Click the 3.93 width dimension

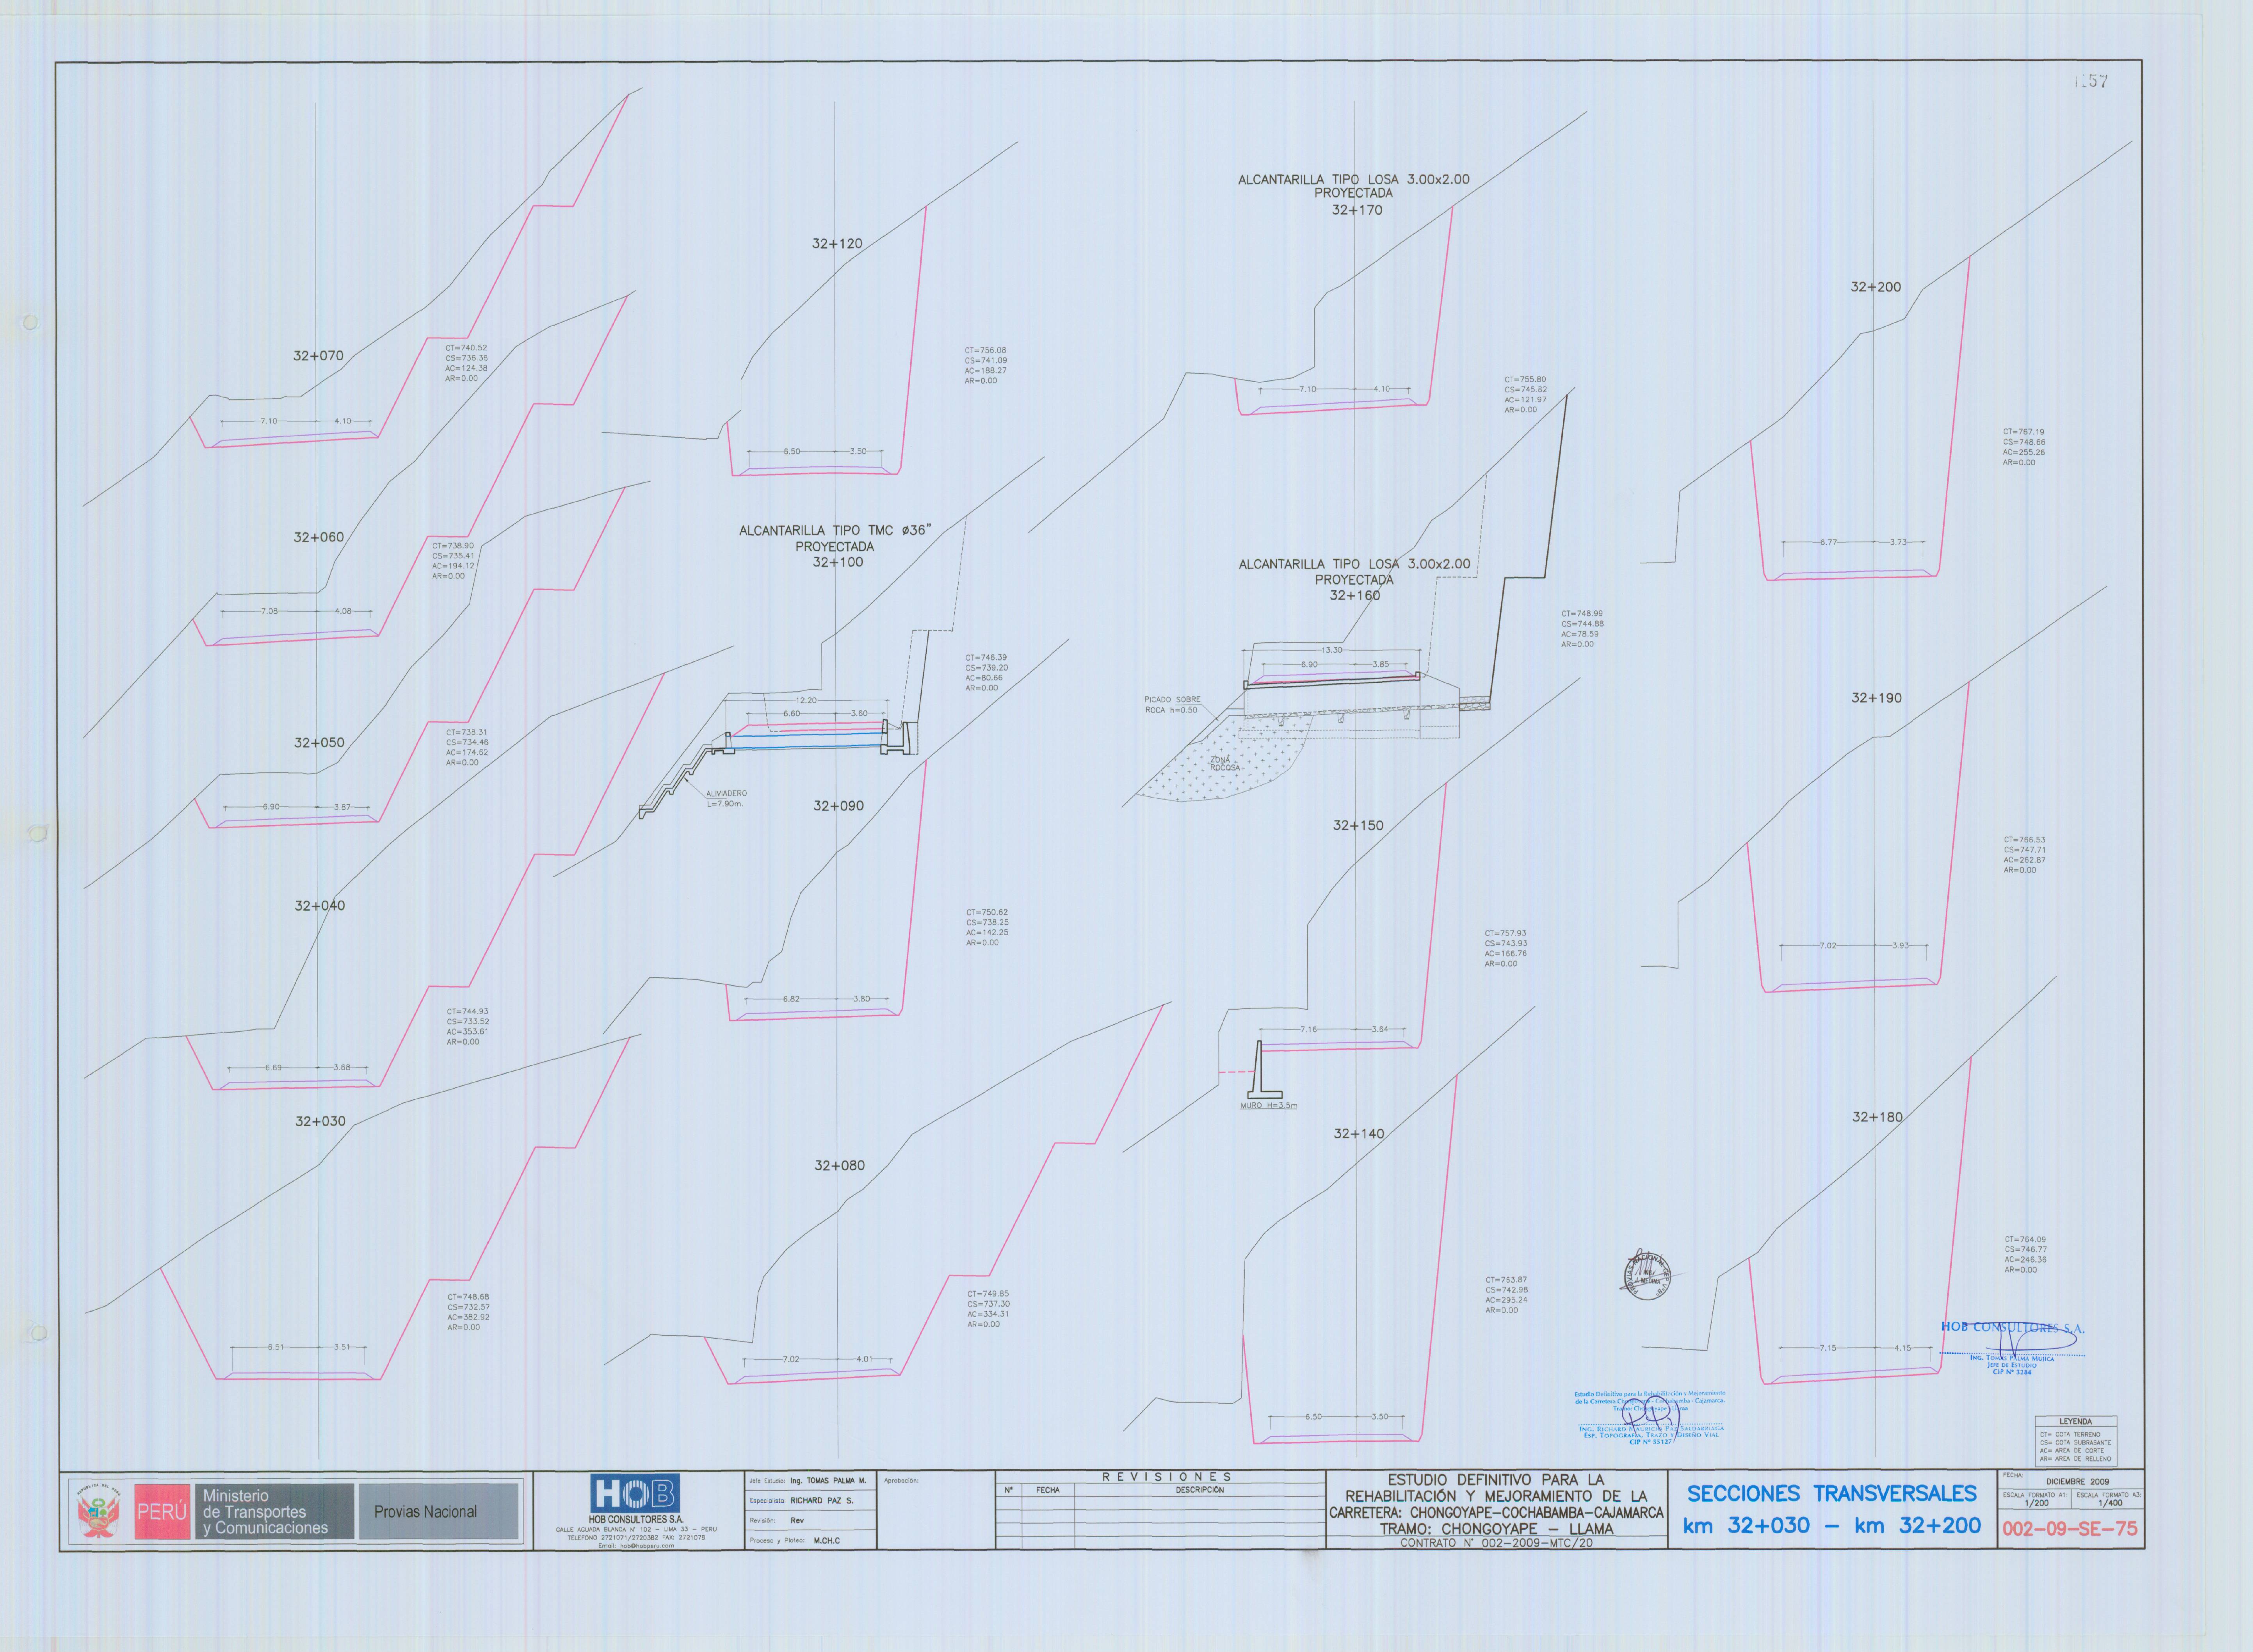(1900, 946)
